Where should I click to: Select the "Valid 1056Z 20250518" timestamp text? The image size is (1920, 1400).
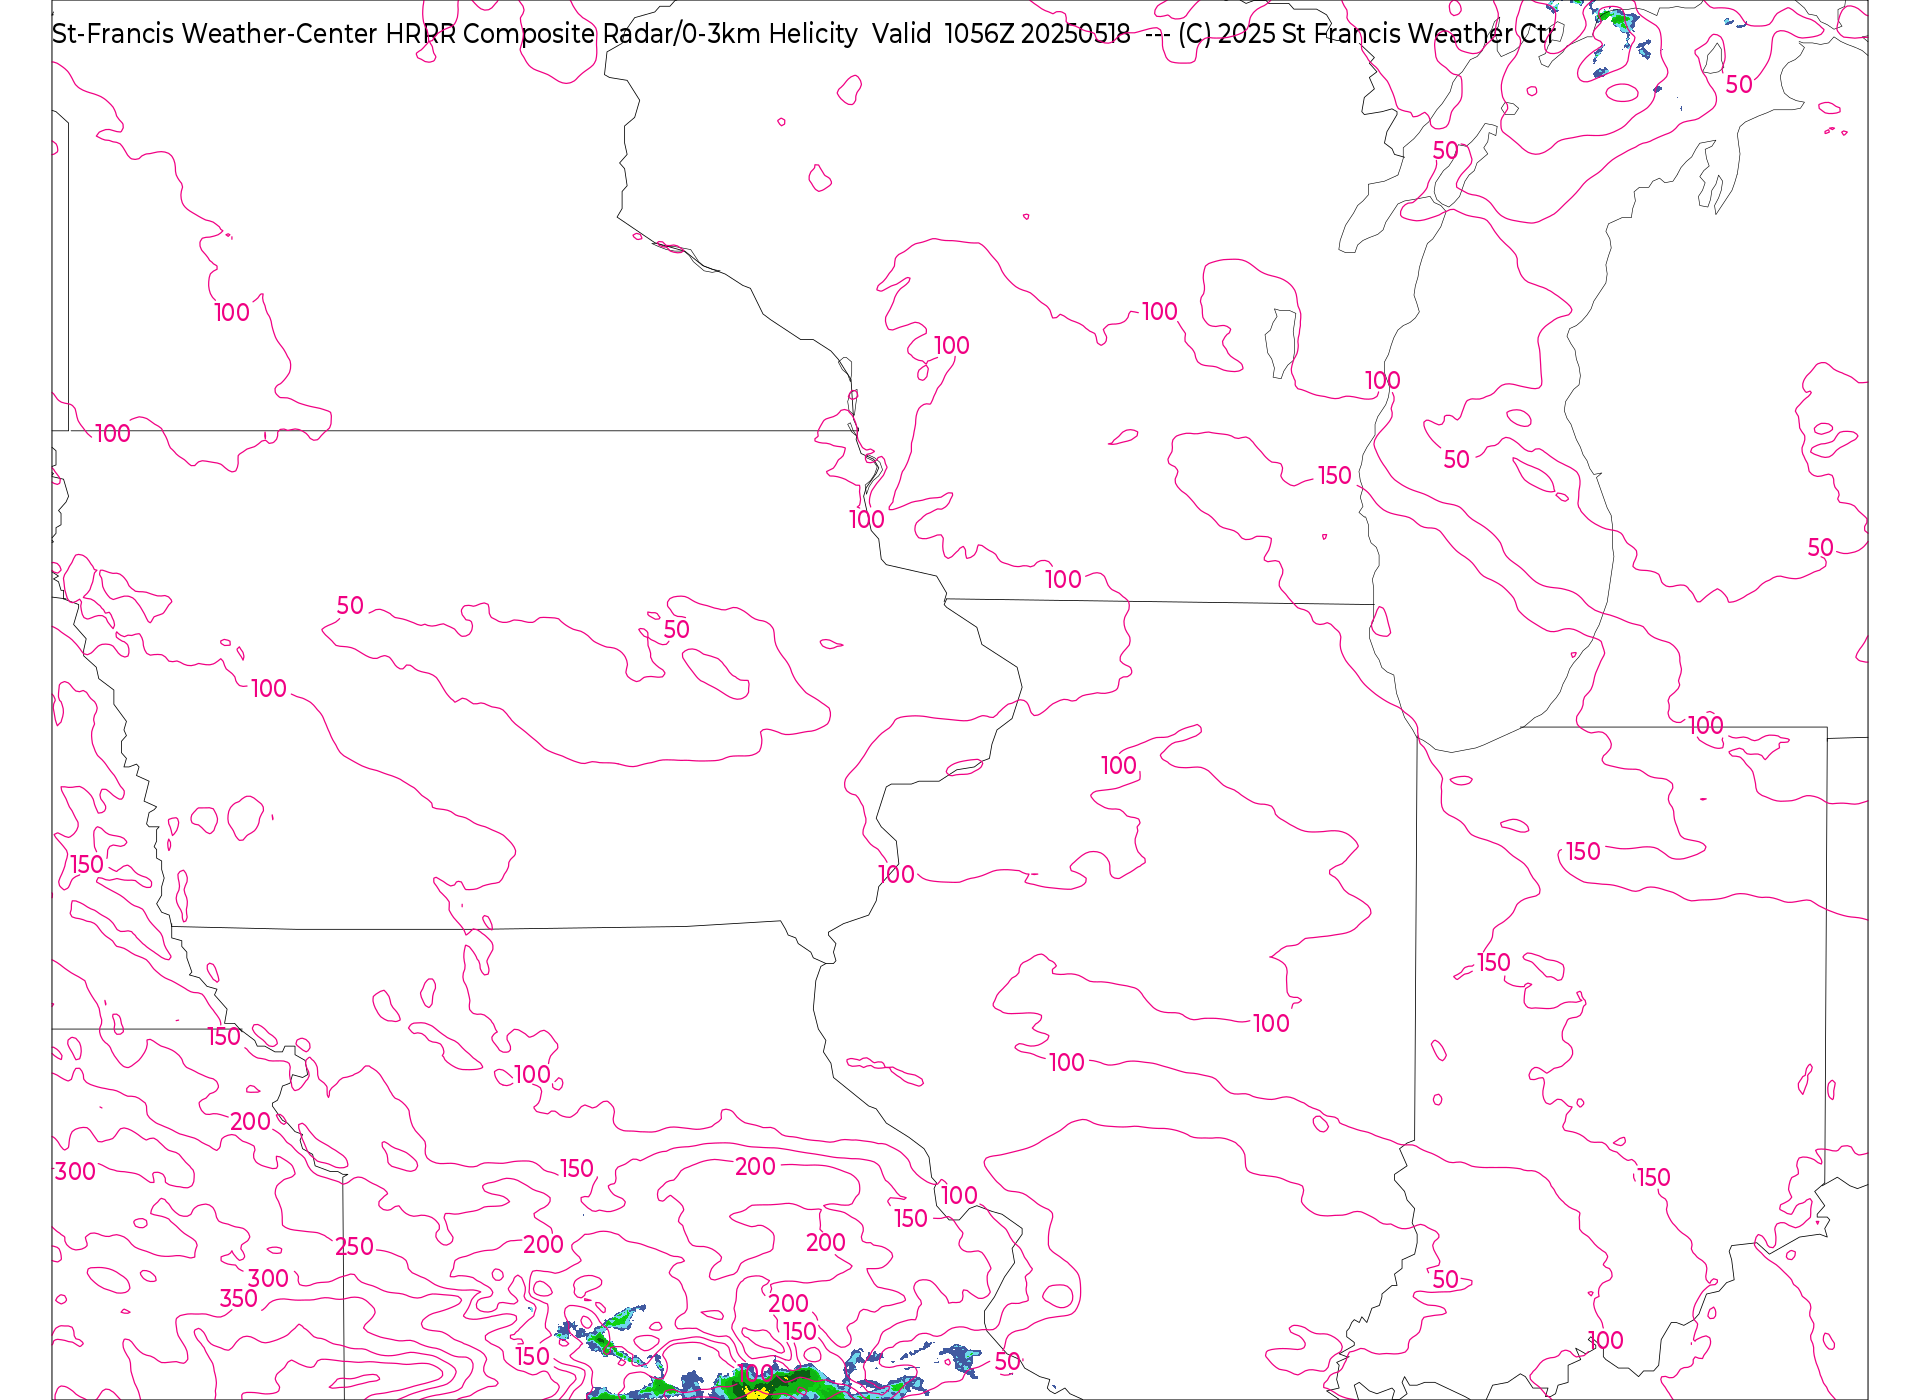point(1001,34)
